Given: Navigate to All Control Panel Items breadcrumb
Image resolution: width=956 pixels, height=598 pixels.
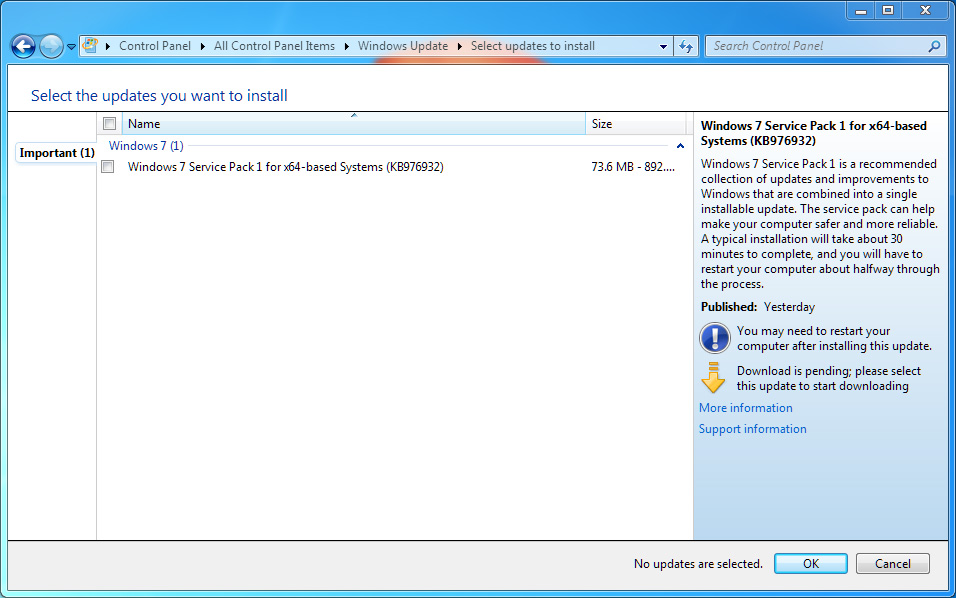Looking at the screenshot, I should pos(274,46).
